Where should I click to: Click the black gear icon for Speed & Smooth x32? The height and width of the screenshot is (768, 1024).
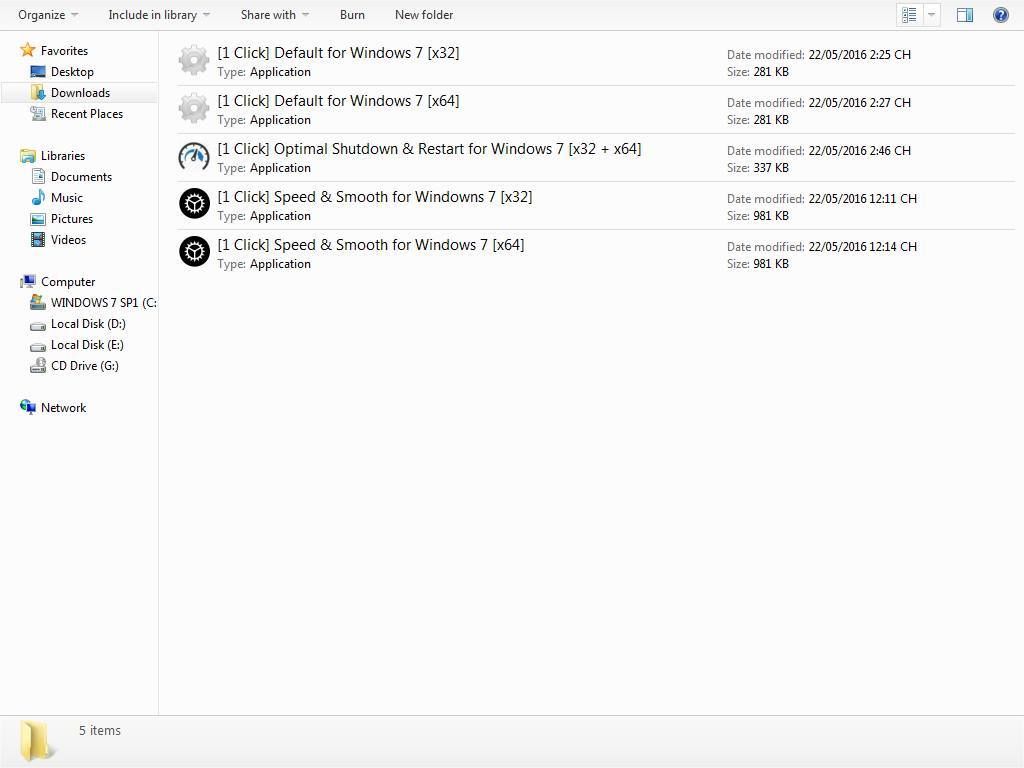click(x=194, y=205)
